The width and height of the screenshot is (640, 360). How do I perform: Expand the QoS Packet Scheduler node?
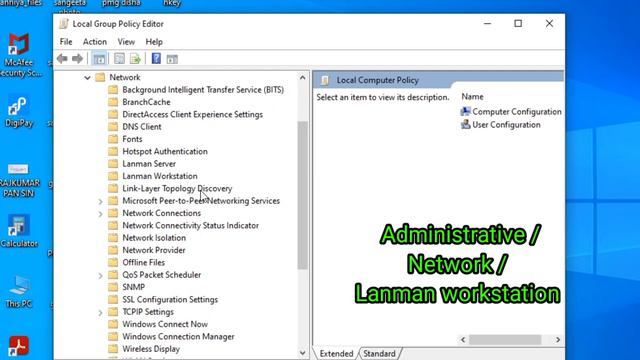click(100, 276)
